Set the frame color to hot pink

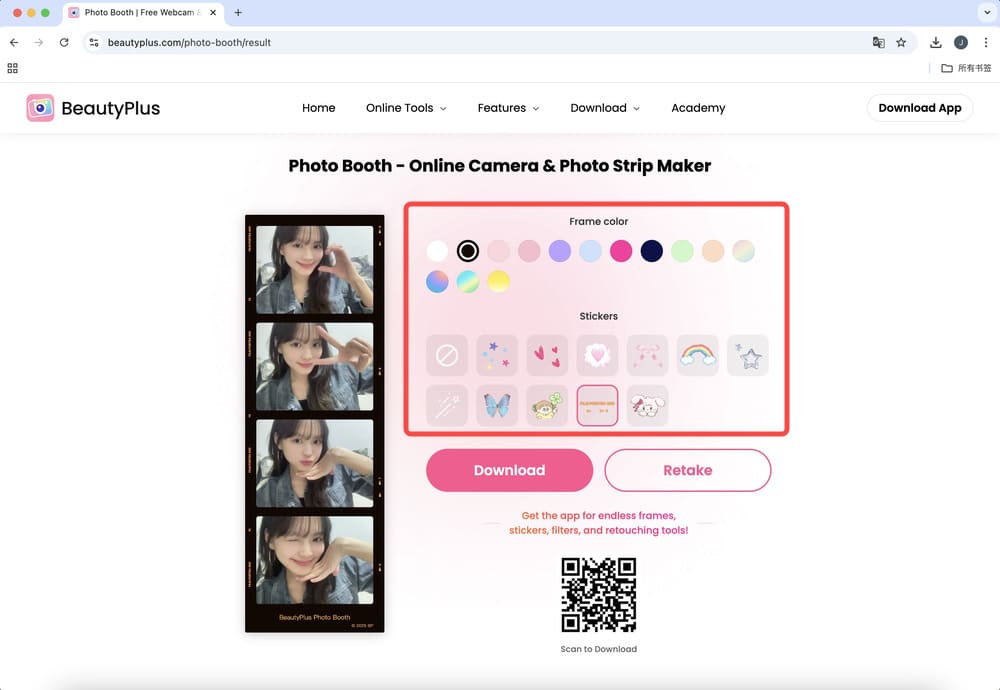(621, 251)
